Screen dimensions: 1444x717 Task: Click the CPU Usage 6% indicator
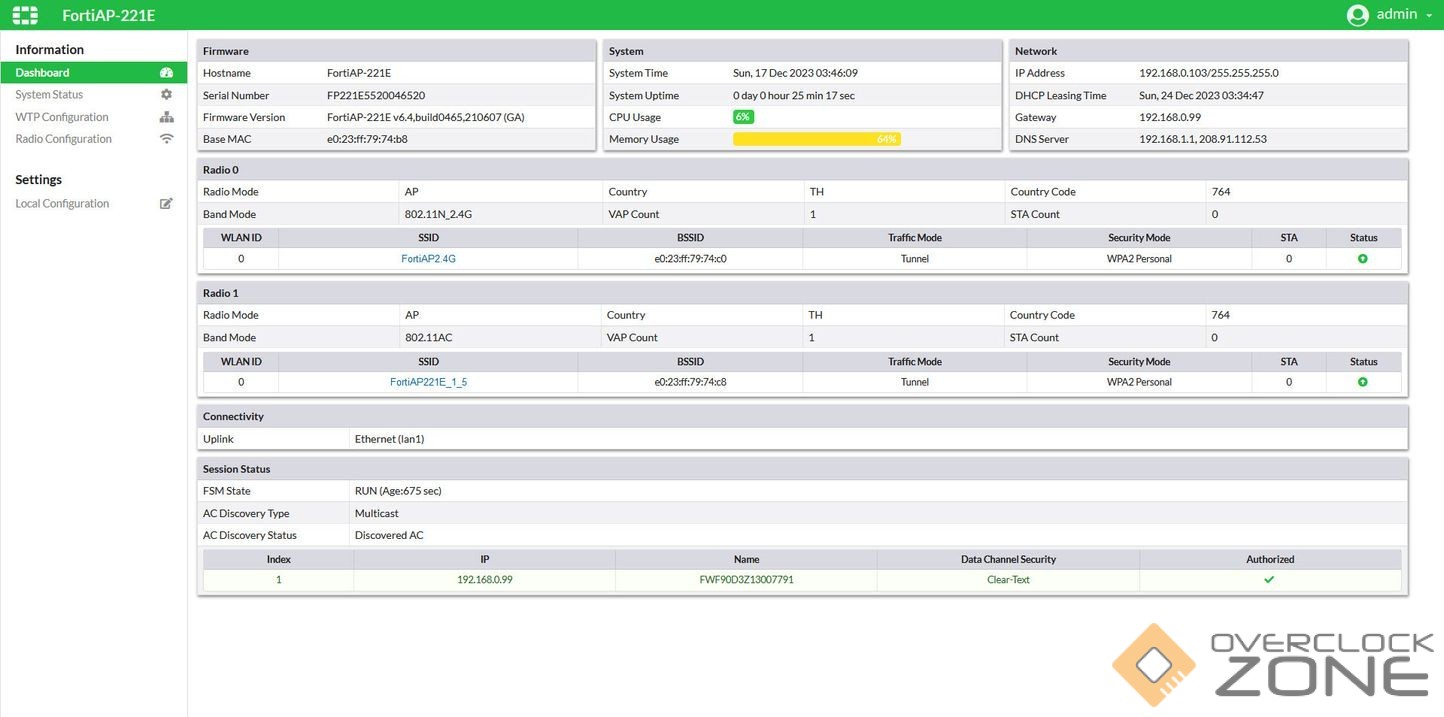click(743, 117)
